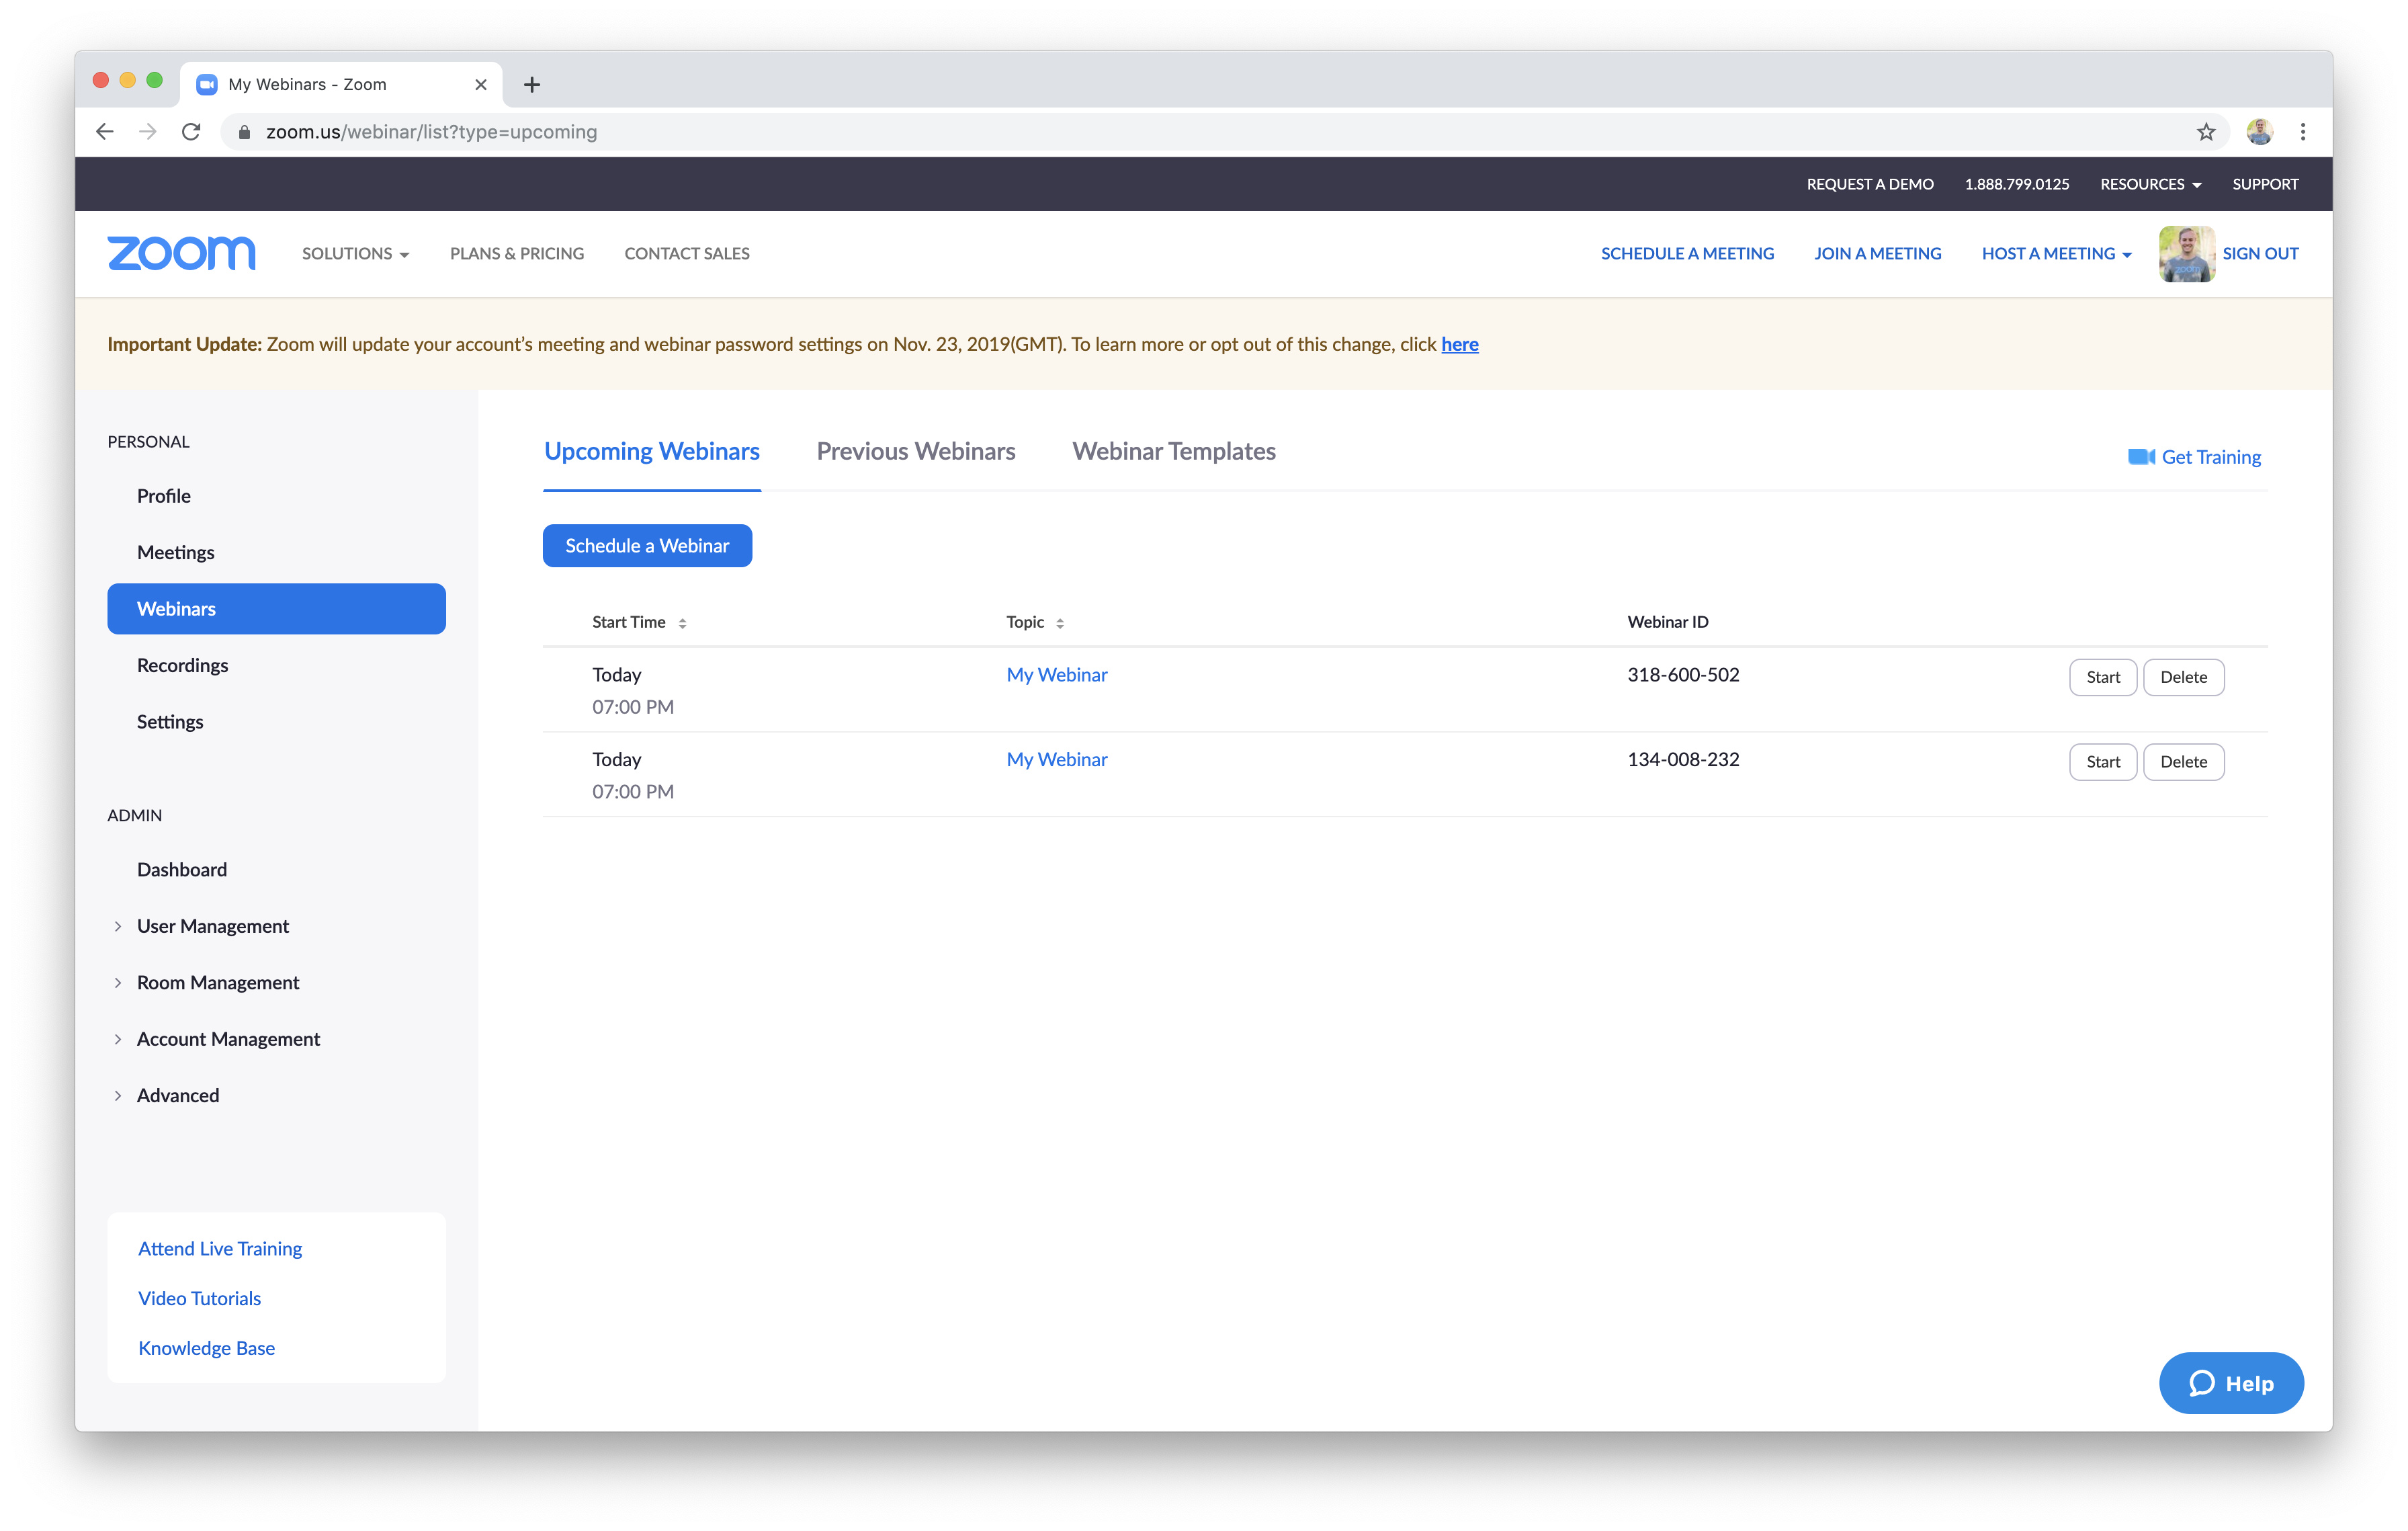Click Request a Demo
Screen dimensions: 2408x1531
click(1869, 184)
